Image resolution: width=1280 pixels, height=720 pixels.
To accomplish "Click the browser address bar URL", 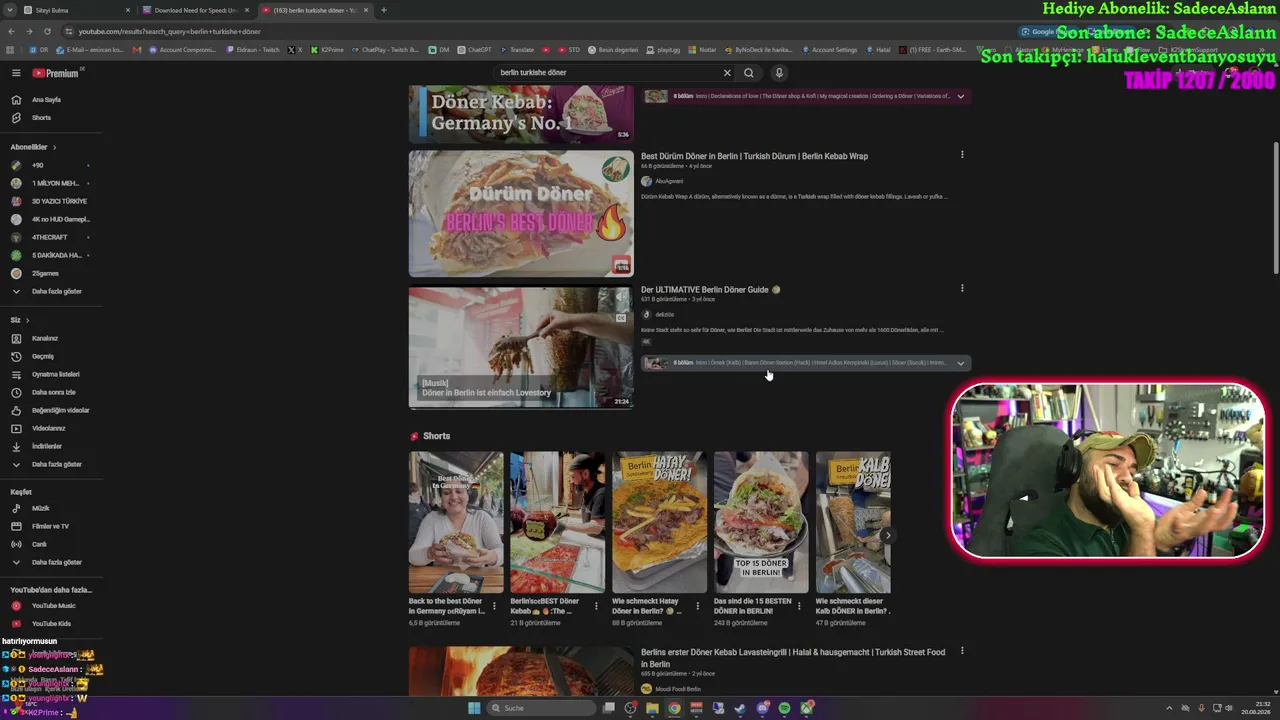I will [169, 31].
